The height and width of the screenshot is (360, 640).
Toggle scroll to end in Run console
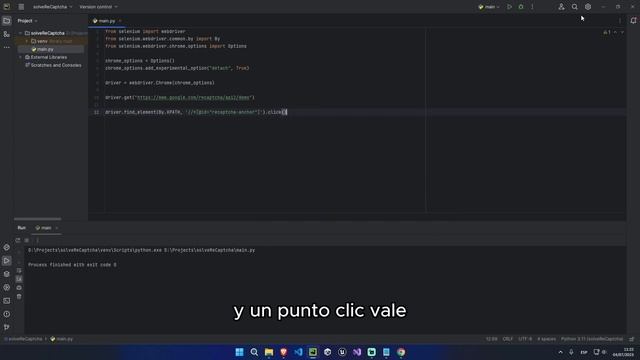click(19, 279)
